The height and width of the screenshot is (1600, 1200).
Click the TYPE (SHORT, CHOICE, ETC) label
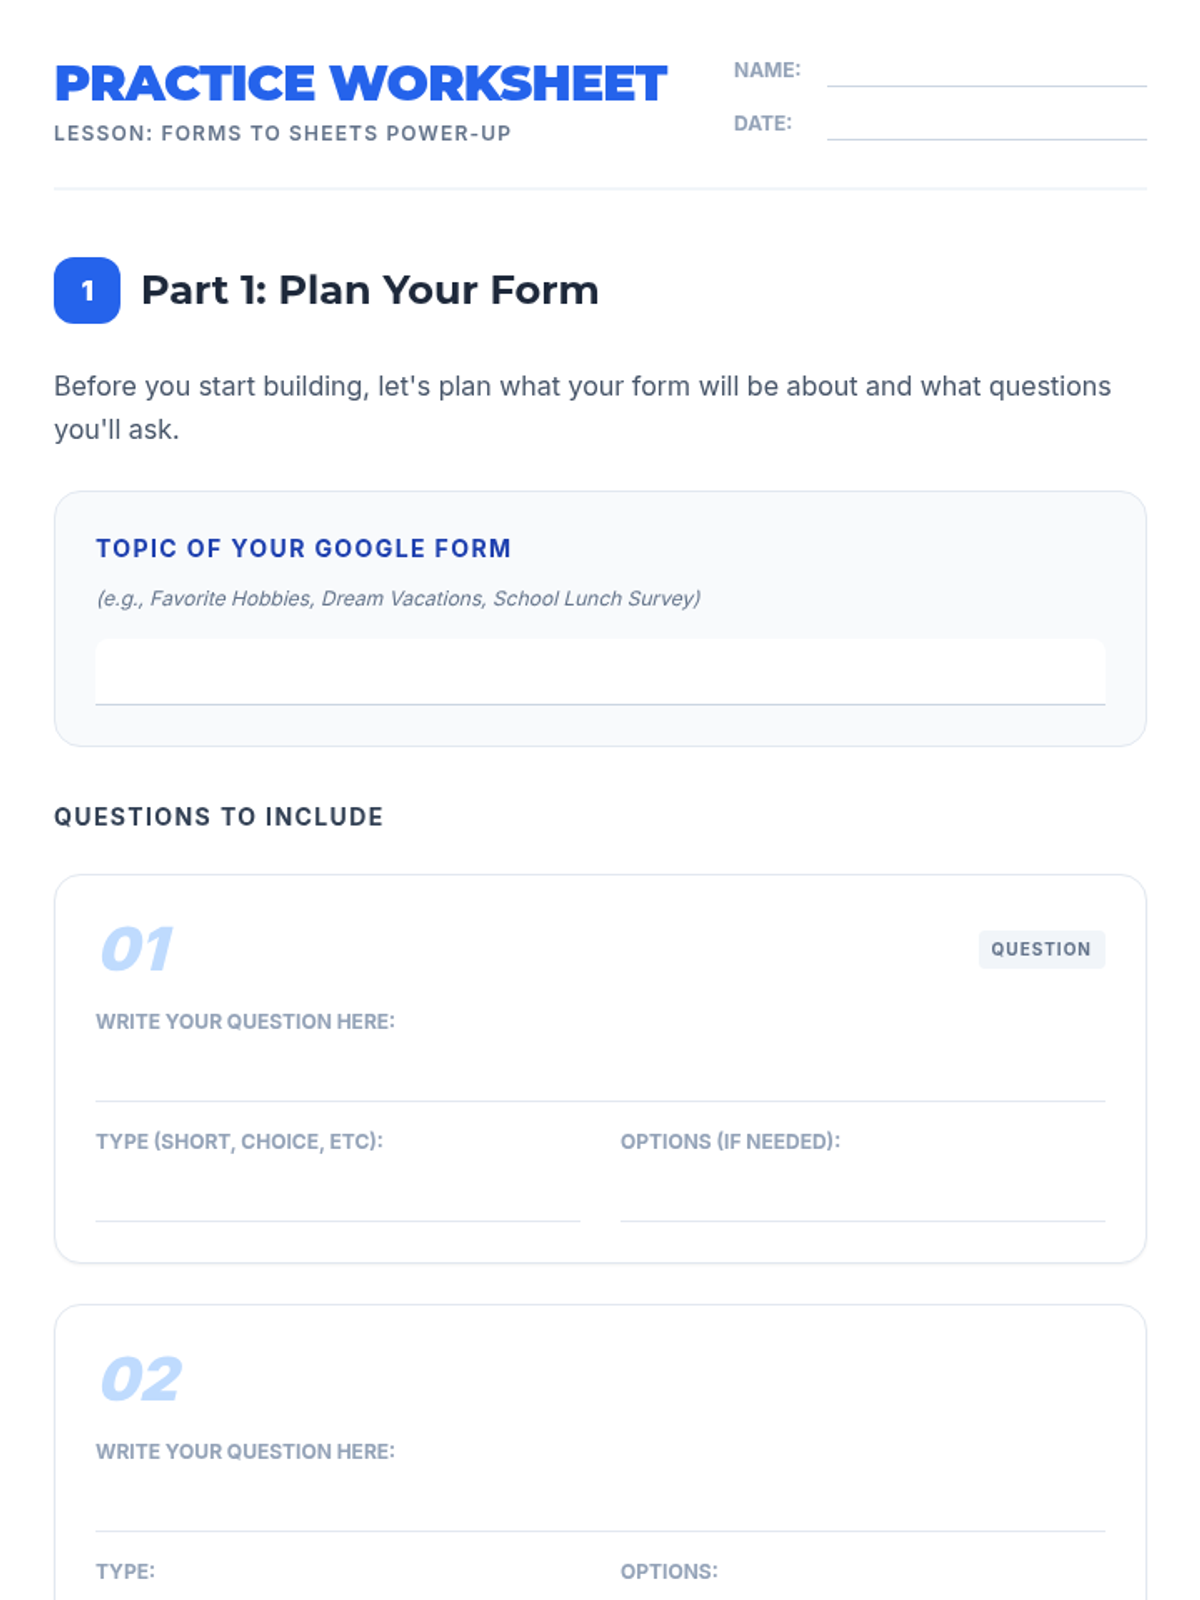coord(239,1141)
